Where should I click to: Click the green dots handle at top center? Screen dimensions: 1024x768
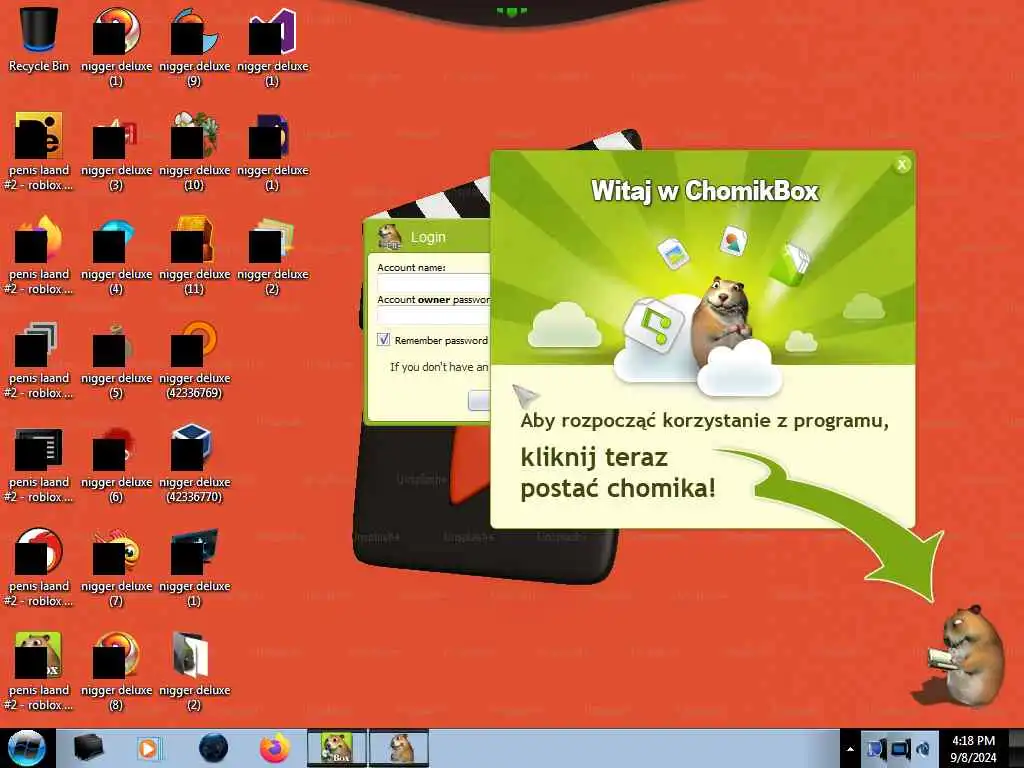click(x=511, y=11)
